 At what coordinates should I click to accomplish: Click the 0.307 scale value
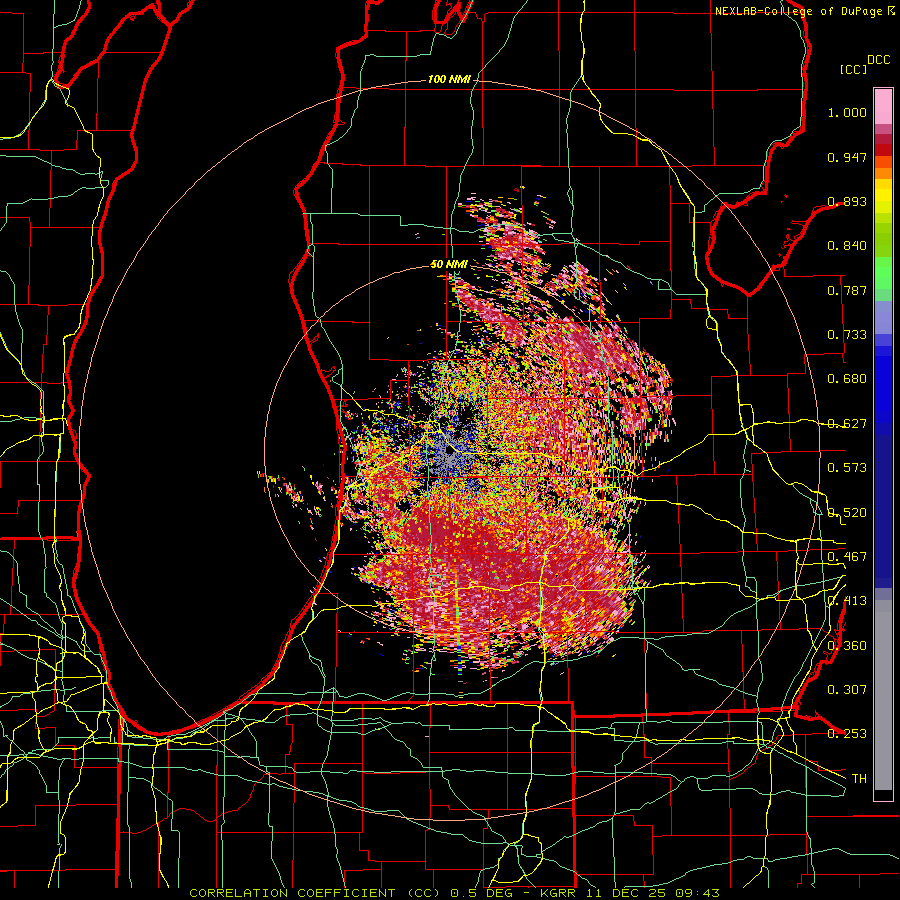pos(847,690)
